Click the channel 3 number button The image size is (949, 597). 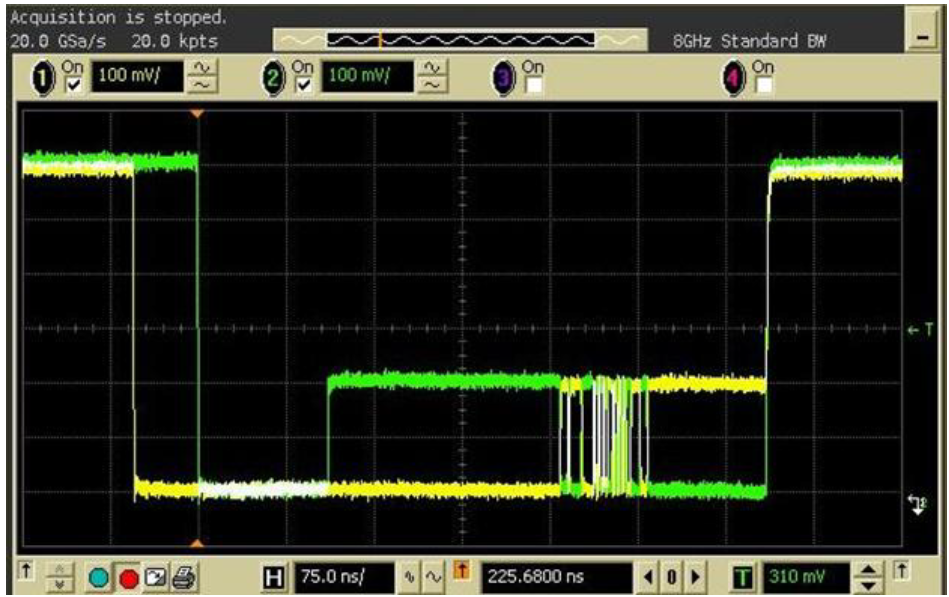(x=503, y=79)
